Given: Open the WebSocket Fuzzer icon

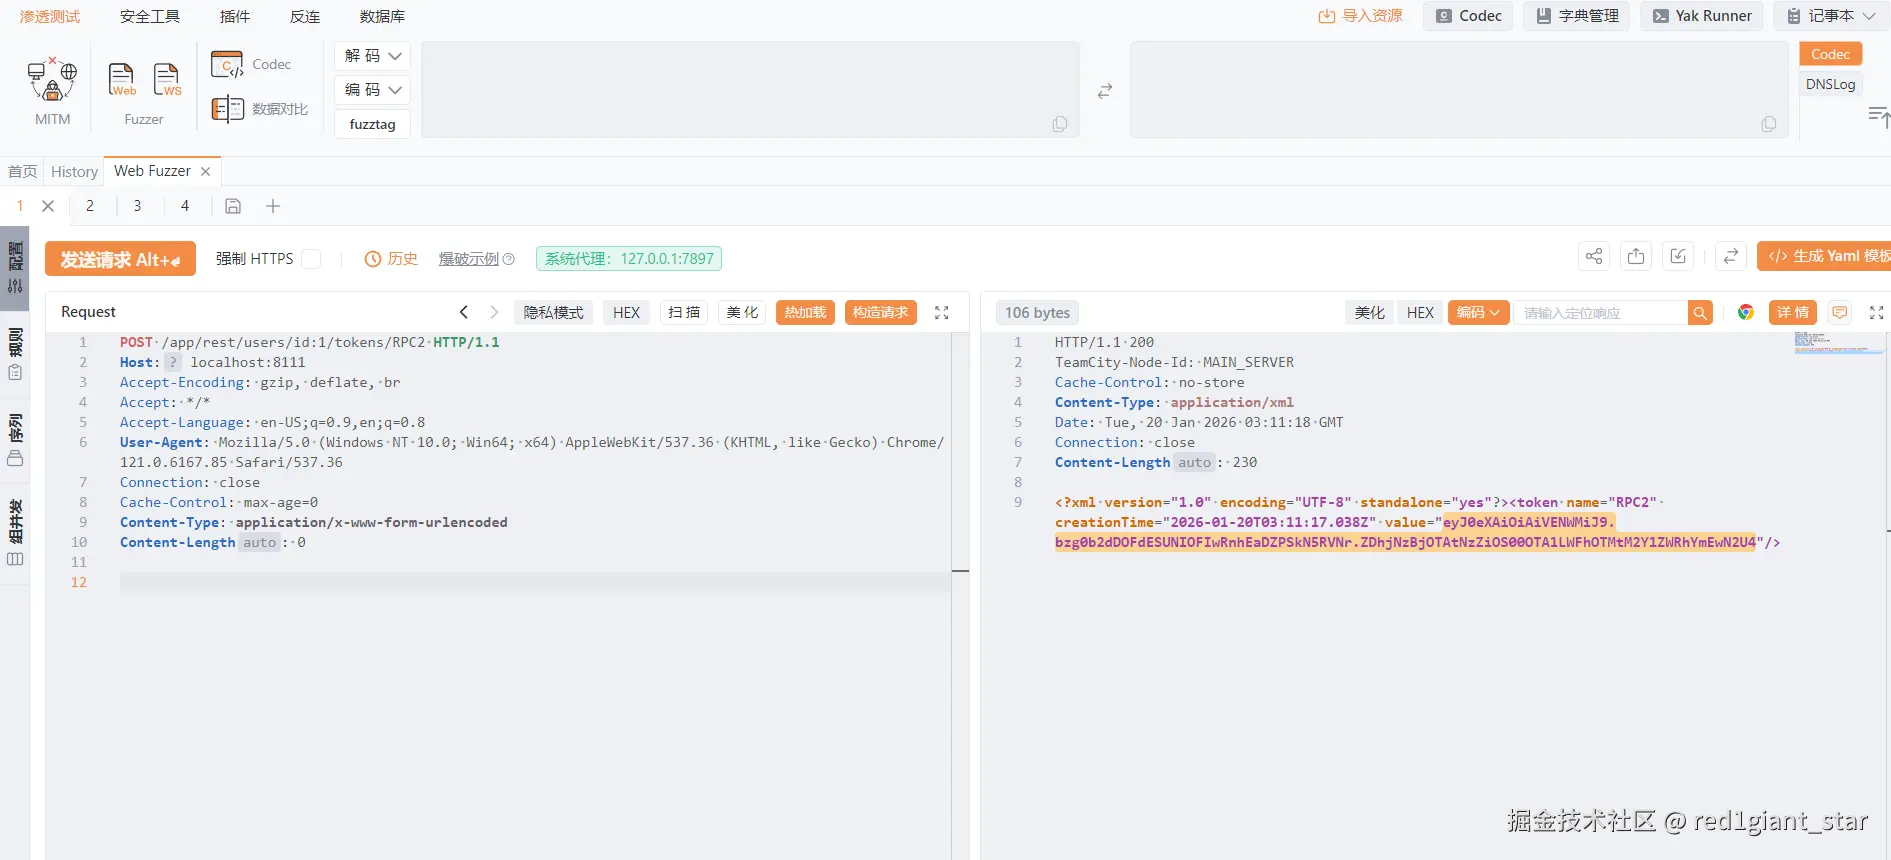Looking at the screenshot, I should tap(167, 80).
